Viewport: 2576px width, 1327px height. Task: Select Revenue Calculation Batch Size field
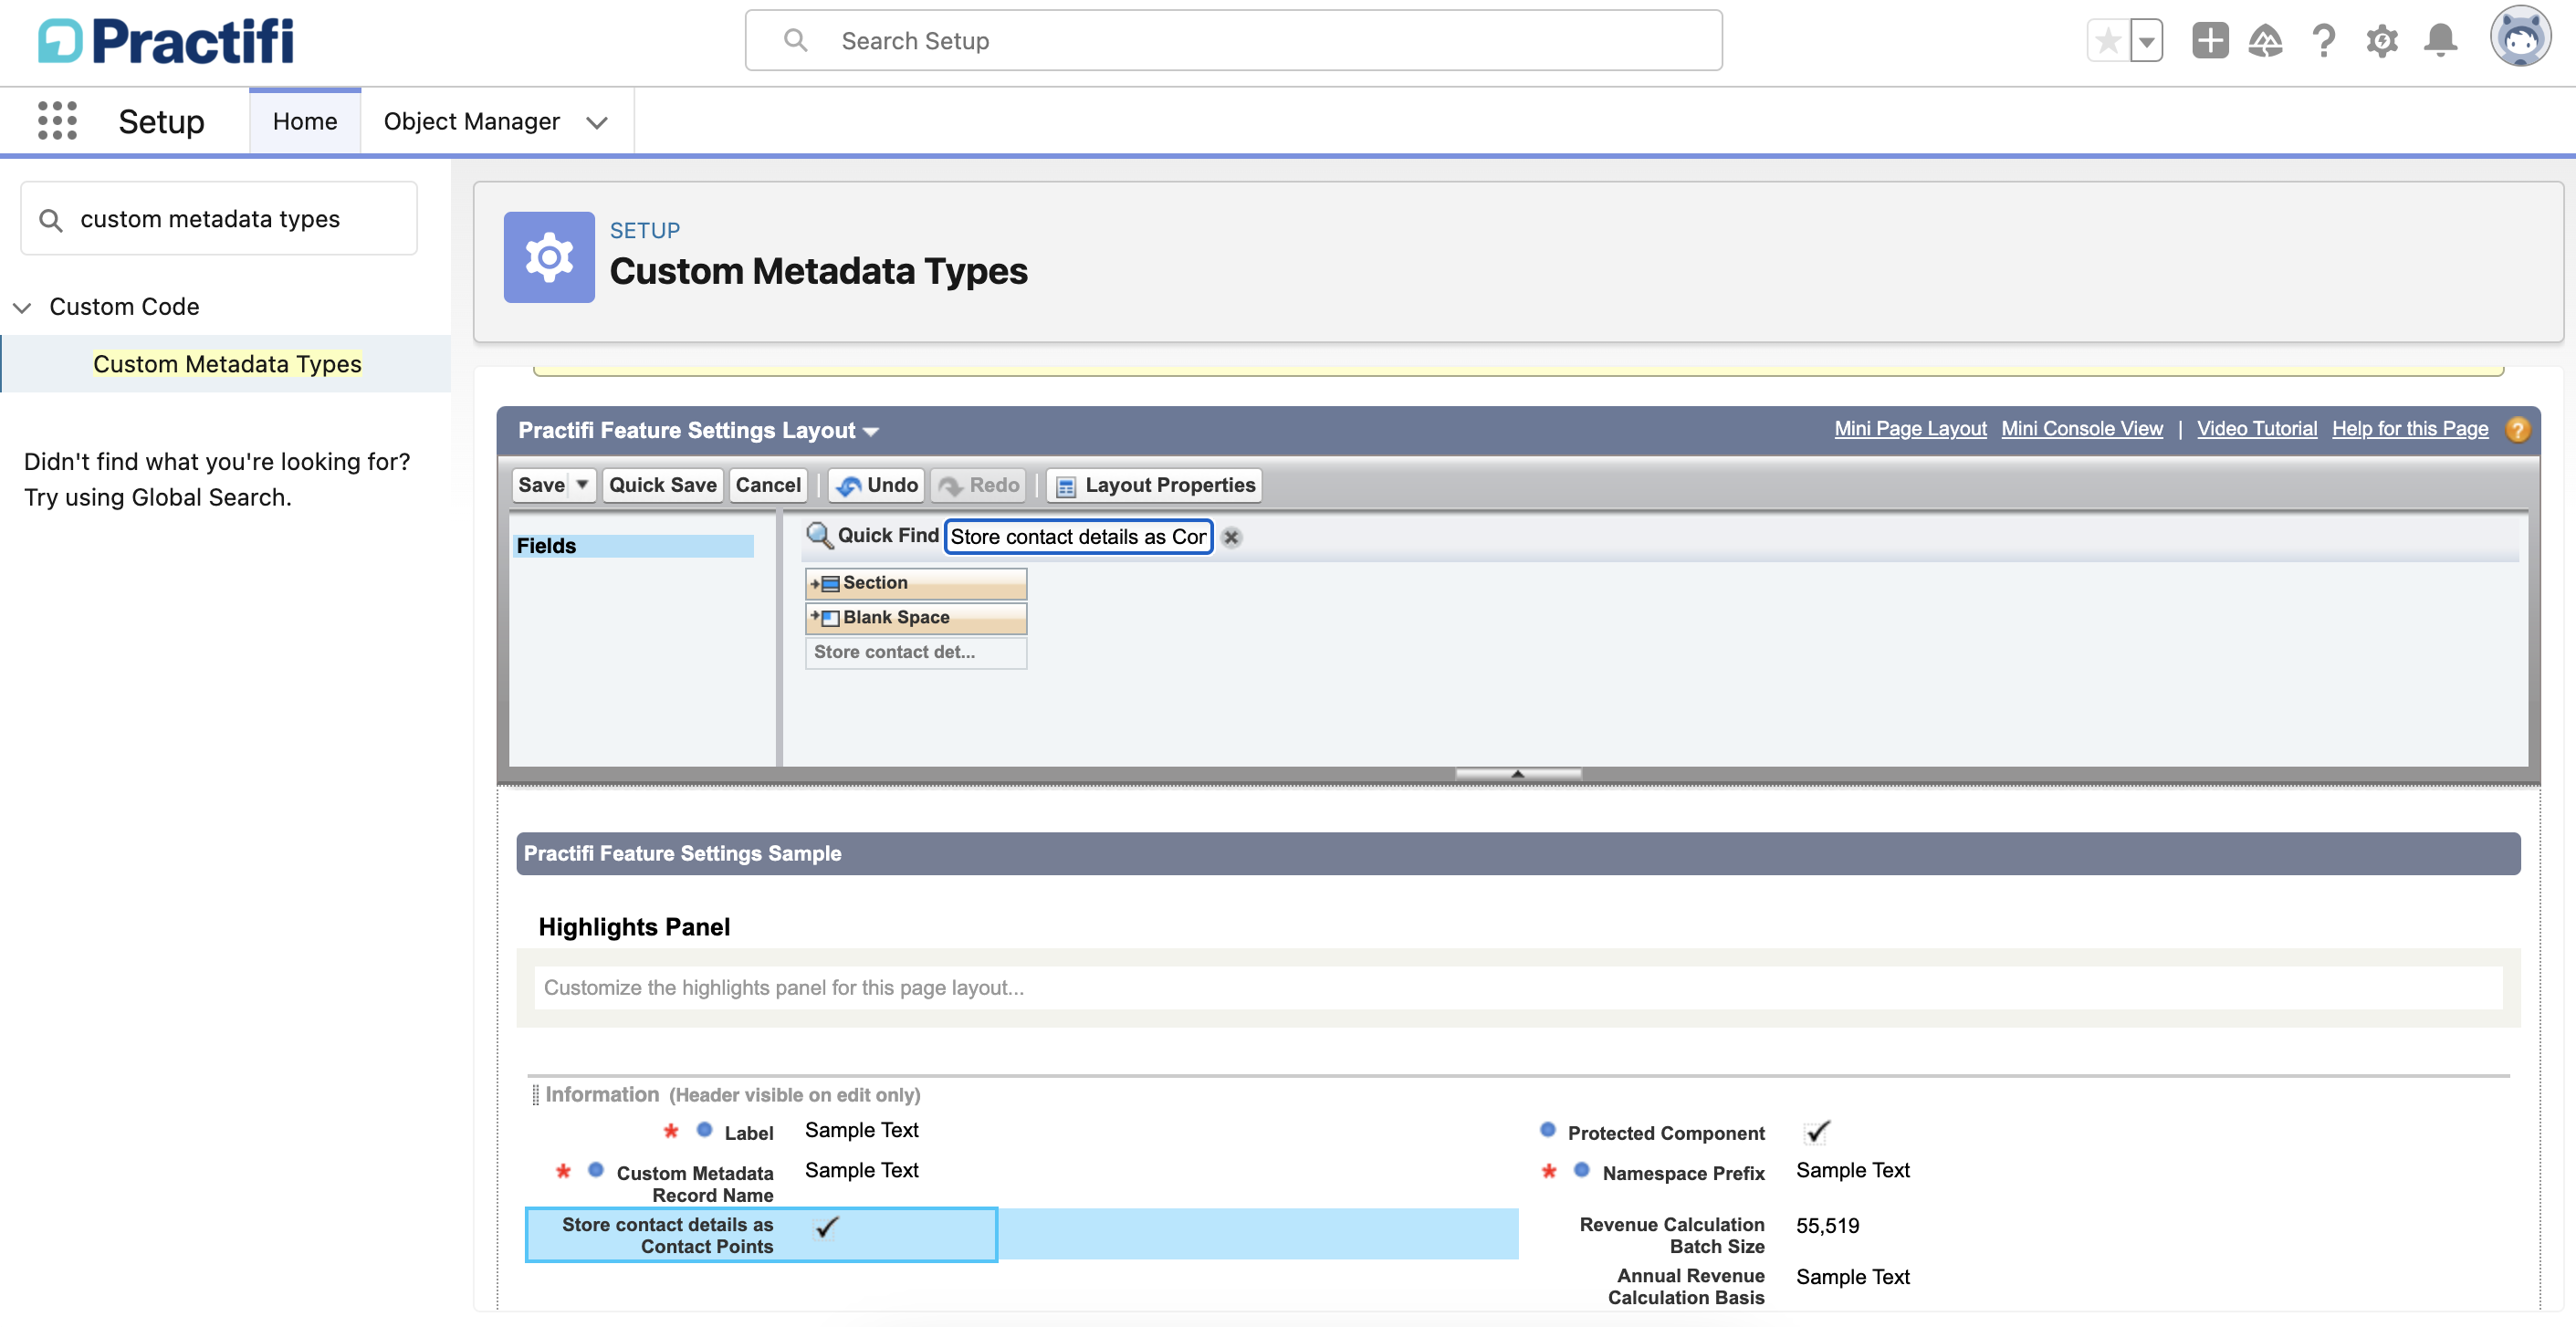(1672, 1235)
